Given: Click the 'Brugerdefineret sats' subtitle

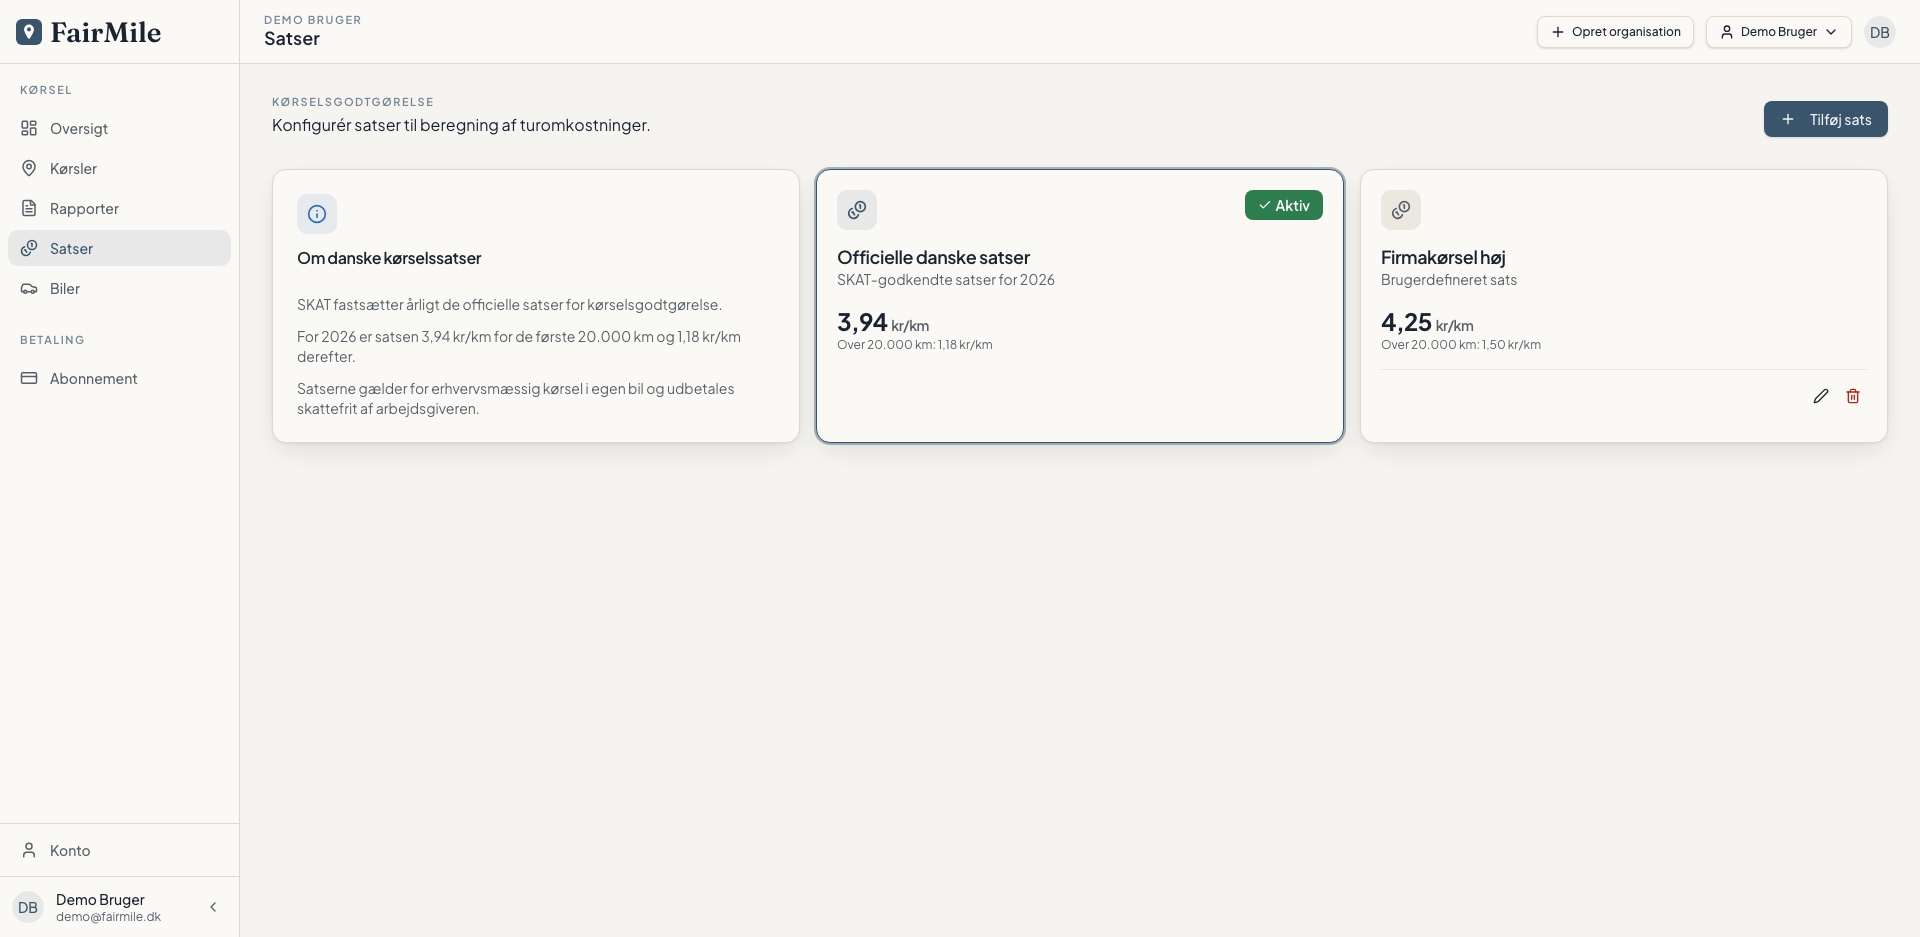Looking at the screenshot, I should [1449, 280].
